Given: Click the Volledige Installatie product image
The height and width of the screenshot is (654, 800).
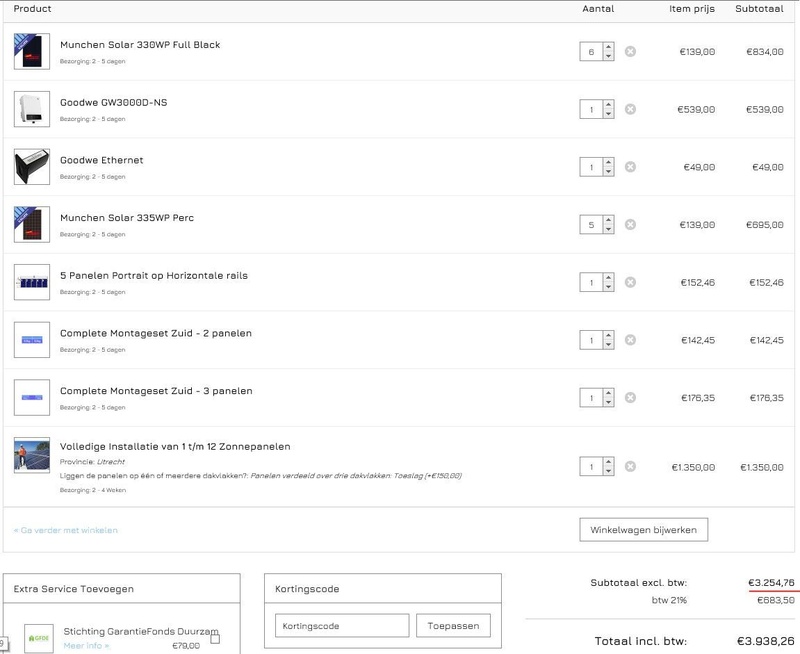Looking at the screenshot, I should click(32, 456).
